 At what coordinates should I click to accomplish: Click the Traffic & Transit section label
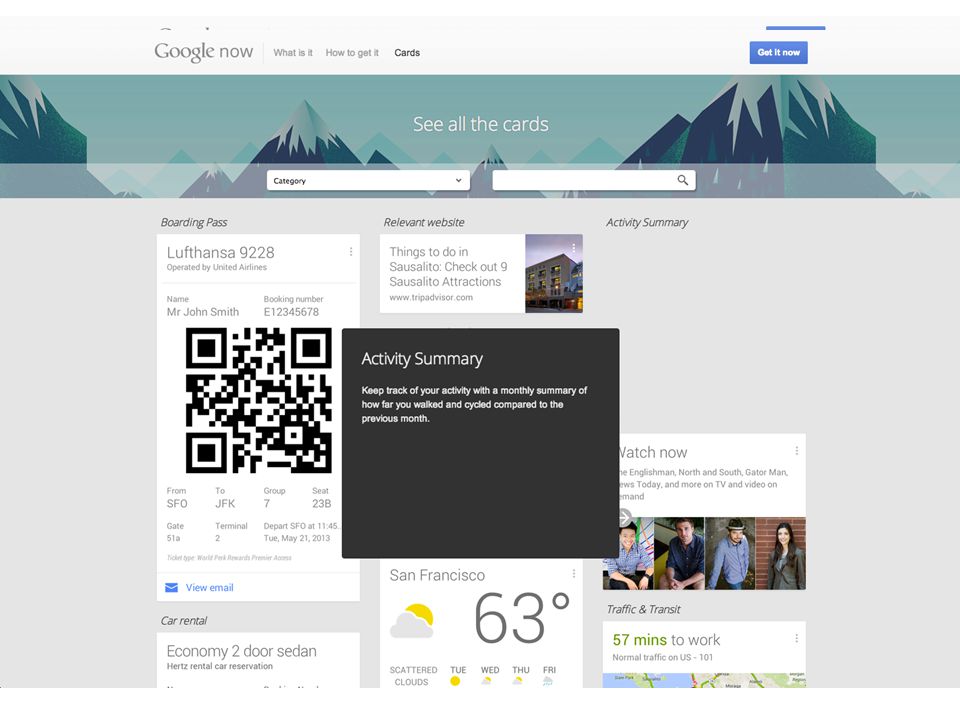[x=643, y=609]
